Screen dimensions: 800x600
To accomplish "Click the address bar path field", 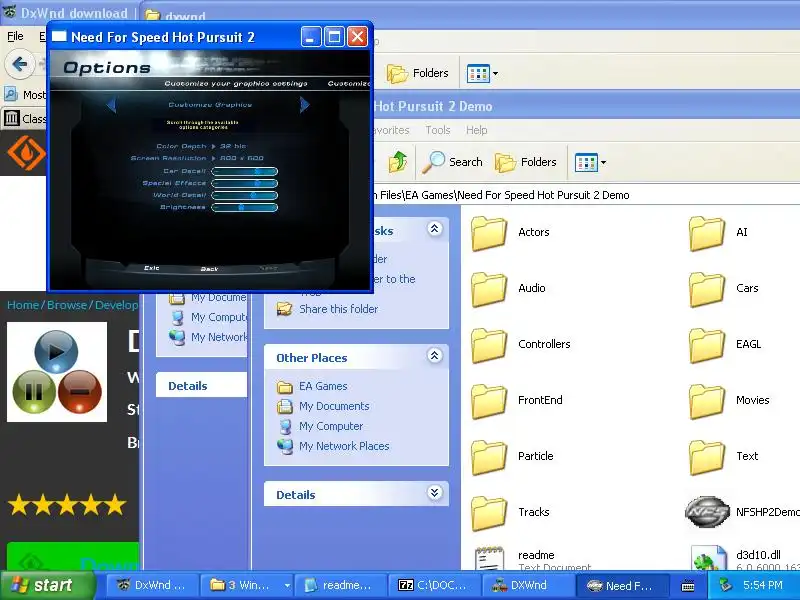I will pyautogui.click(x=587, y=195).
